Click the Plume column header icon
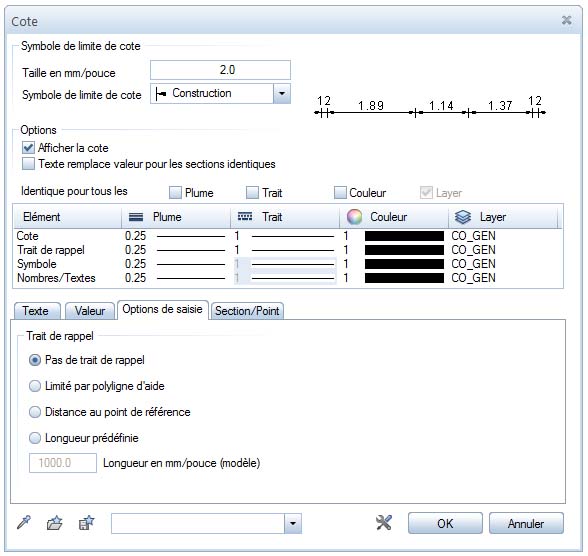This screenshot has height=556, width=588. pos(136,217)
